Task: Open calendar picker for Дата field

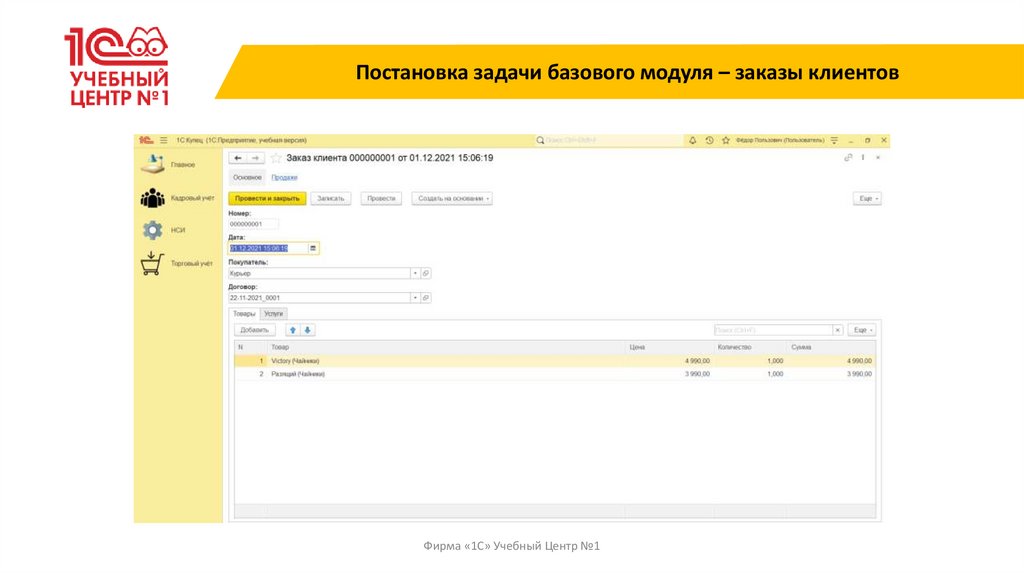Action: pyautogui.click(x=313, y=248)
